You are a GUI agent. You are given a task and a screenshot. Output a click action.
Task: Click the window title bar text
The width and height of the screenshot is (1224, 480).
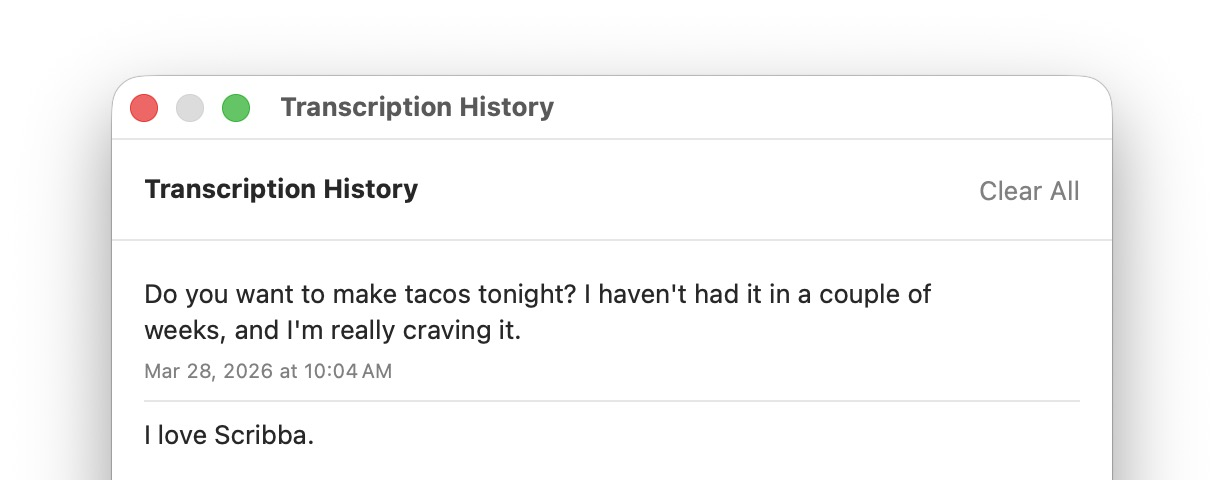pos(417,107)
